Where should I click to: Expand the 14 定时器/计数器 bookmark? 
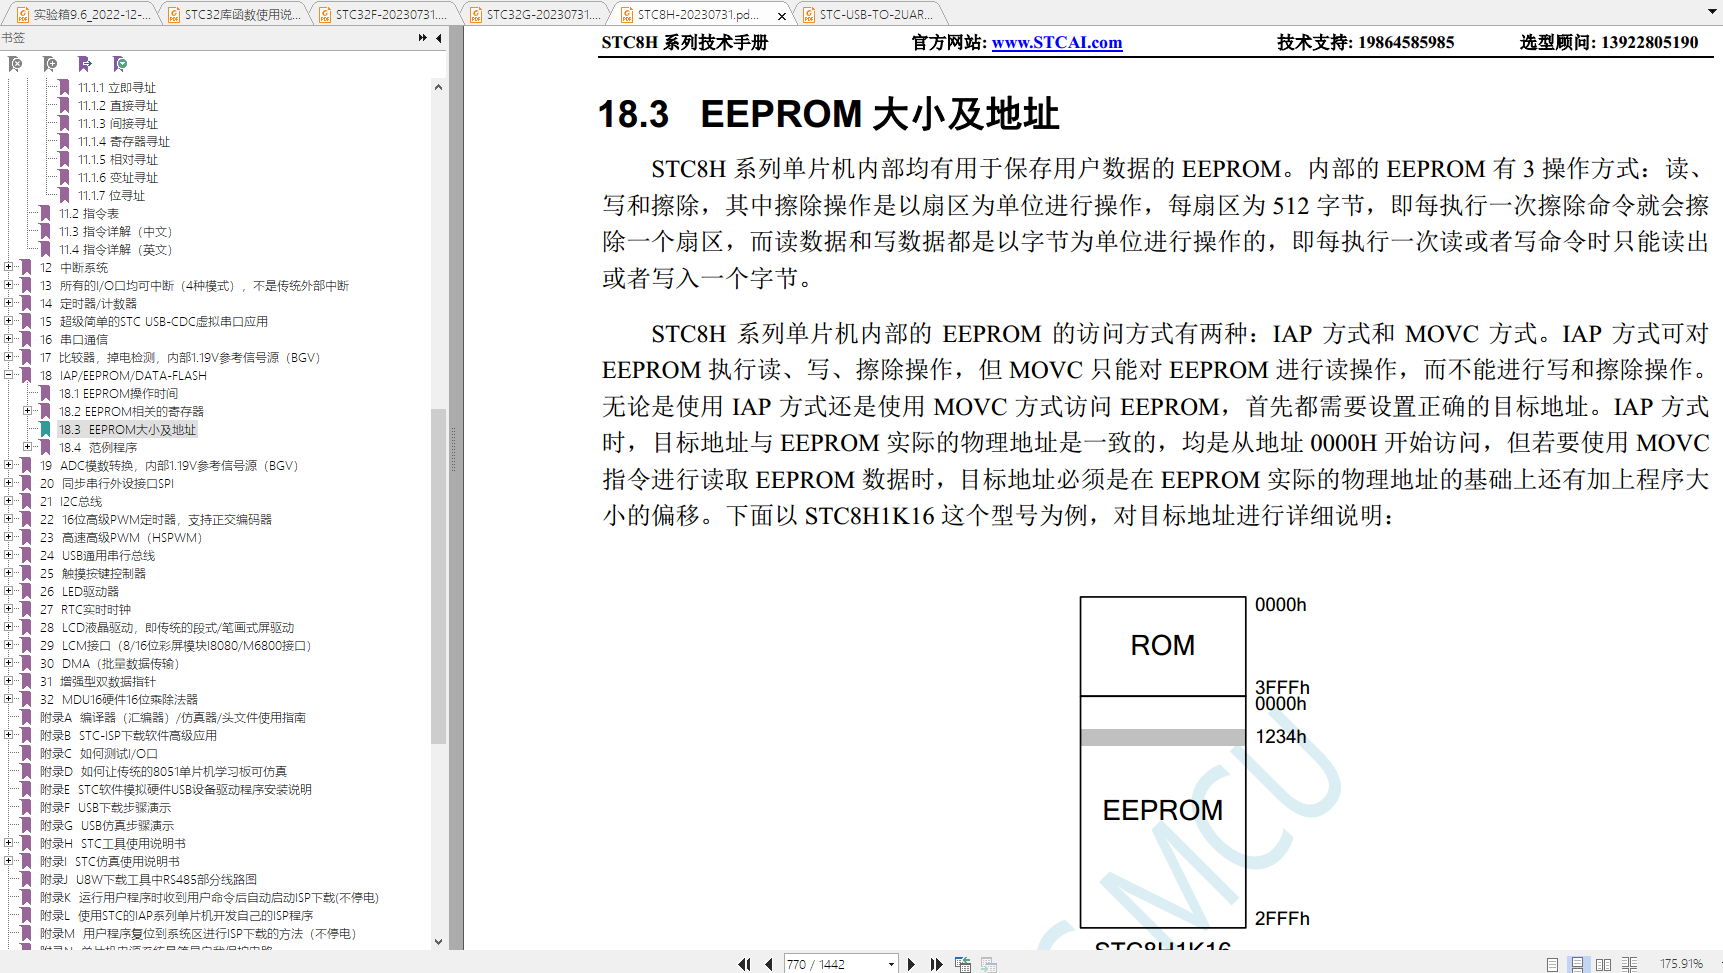[x=9, y=304]
